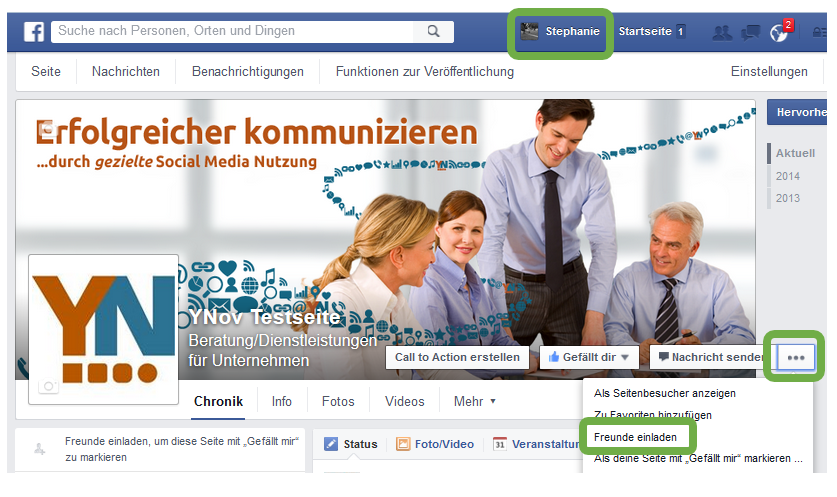Open Funktionen zur Veröffentlichung tab

pos(425,72)
